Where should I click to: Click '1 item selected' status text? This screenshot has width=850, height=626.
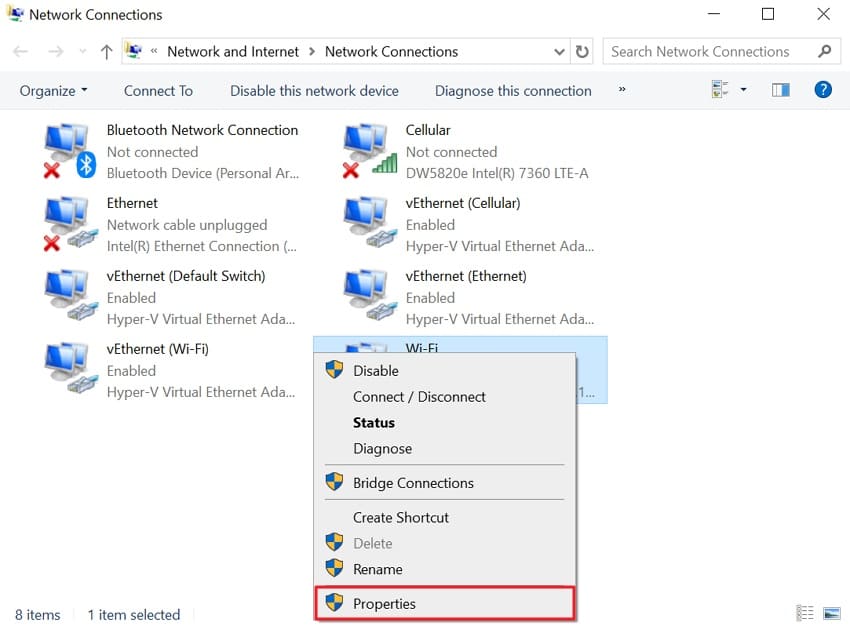pos(134,615)
